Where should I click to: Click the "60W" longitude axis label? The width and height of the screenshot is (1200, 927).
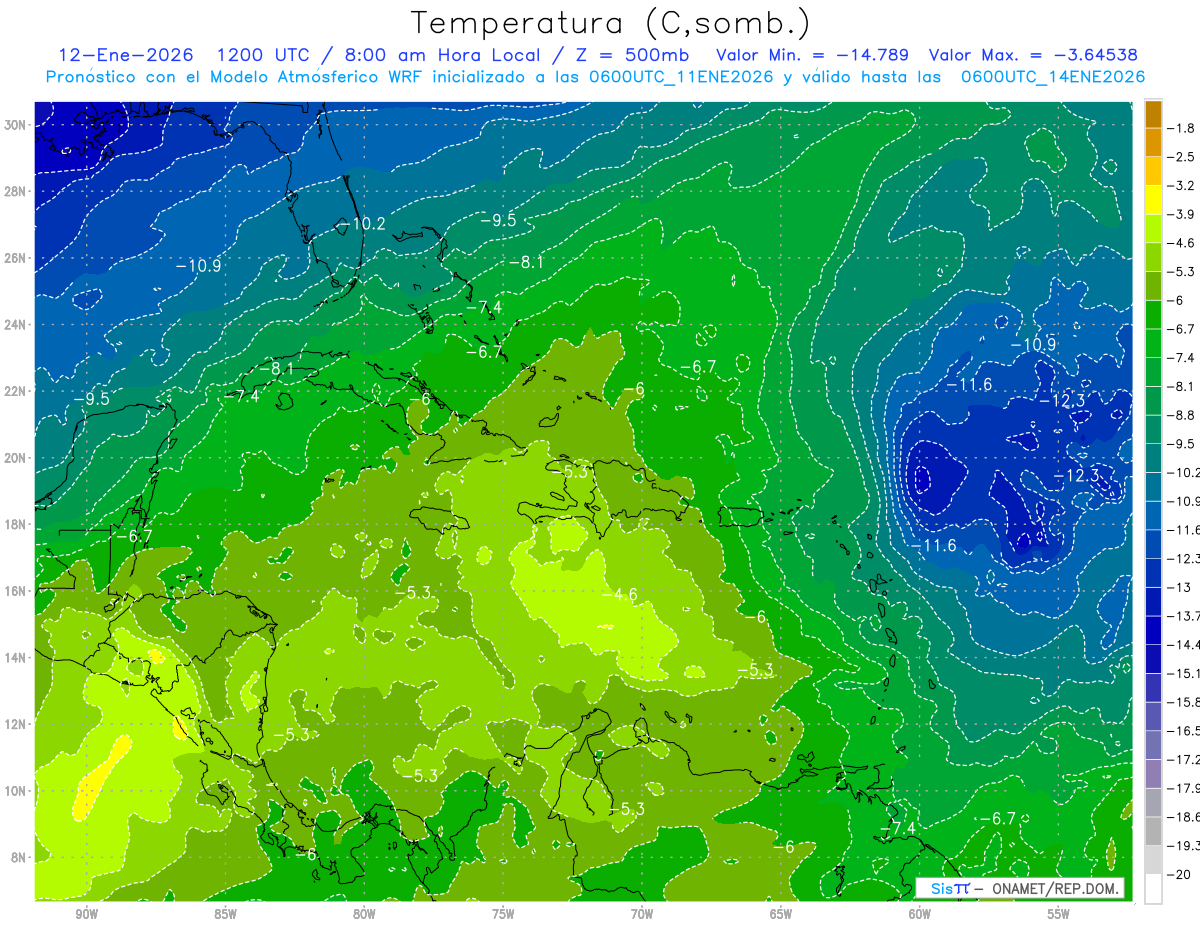pyautogui.click(x=920, y=914)
